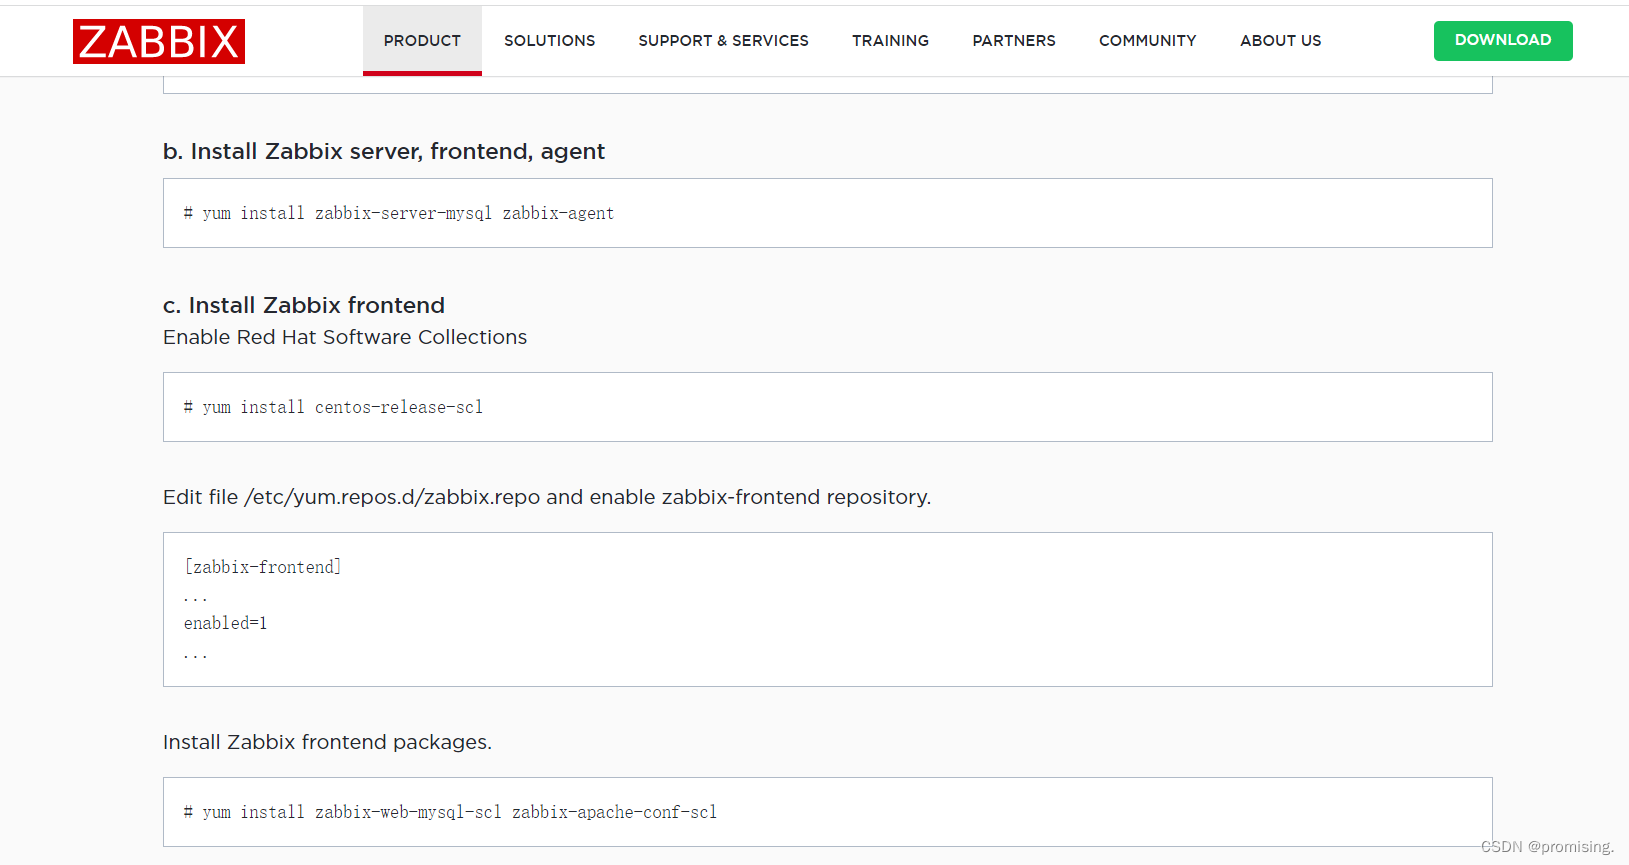Image resolution: width=1629 pixels, height=865 pixels.
Task: Click 'Install Zabbix frontend packages.' text
Action: click(327, 742)
